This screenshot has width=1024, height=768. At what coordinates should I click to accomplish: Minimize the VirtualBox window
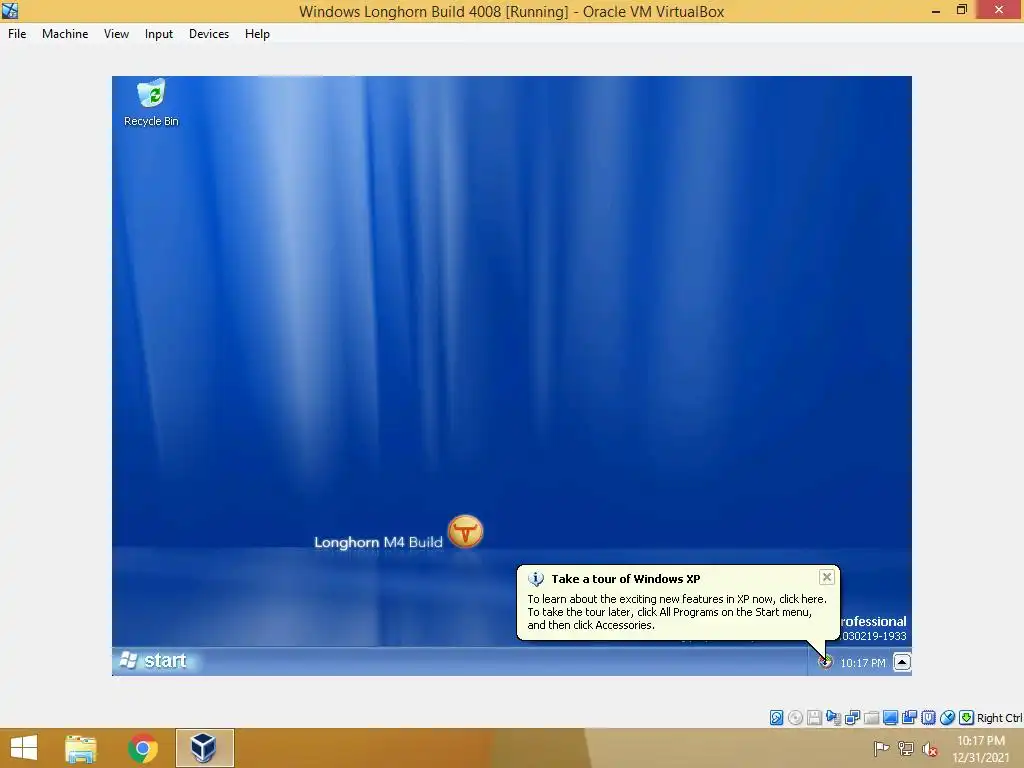pos(936,10)
